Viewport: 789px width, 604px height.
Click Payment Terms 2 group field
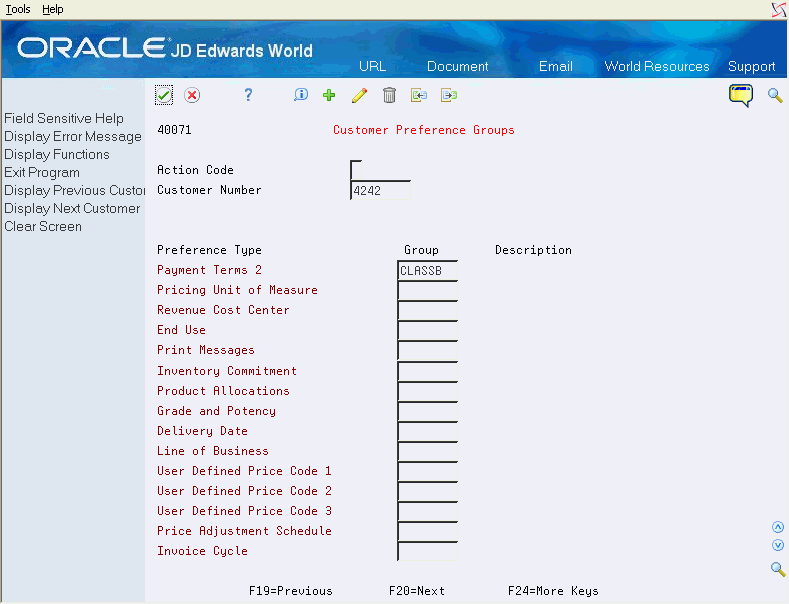click(x=428, y=270)
